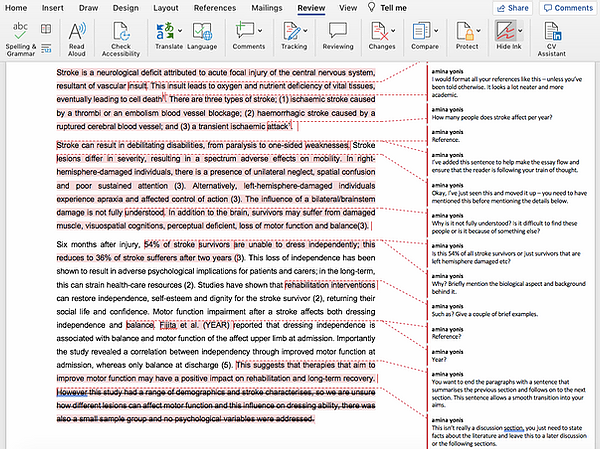Click the ribbon Comments icon
Viewport: 600px width, 449px height.
pyautogui.click(x=245, y=31)
